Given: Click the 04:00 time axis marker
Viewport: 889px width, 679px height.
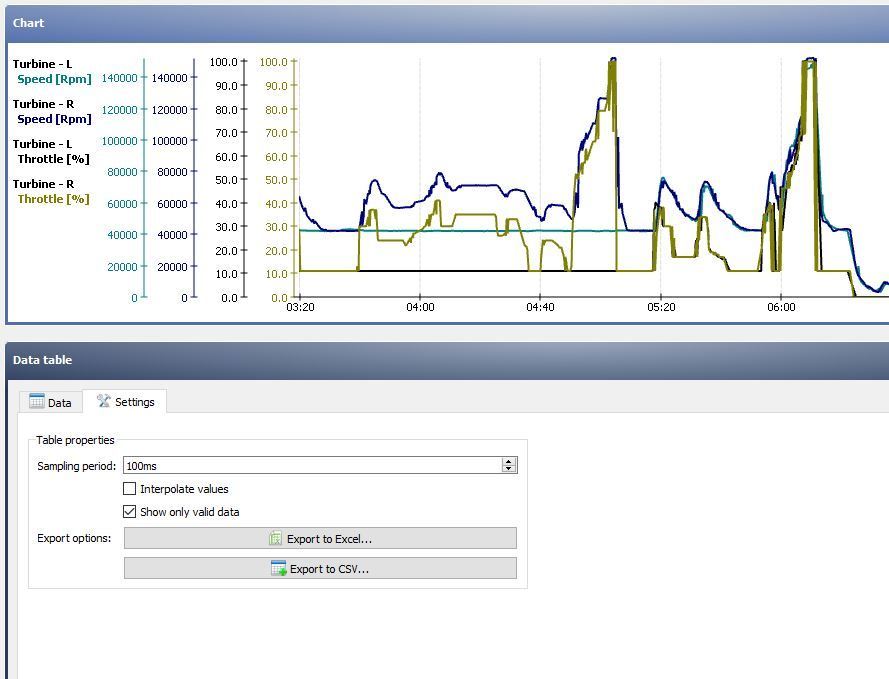Looking at the screenshot, I should pyautogui.click(x=420, y=307).
